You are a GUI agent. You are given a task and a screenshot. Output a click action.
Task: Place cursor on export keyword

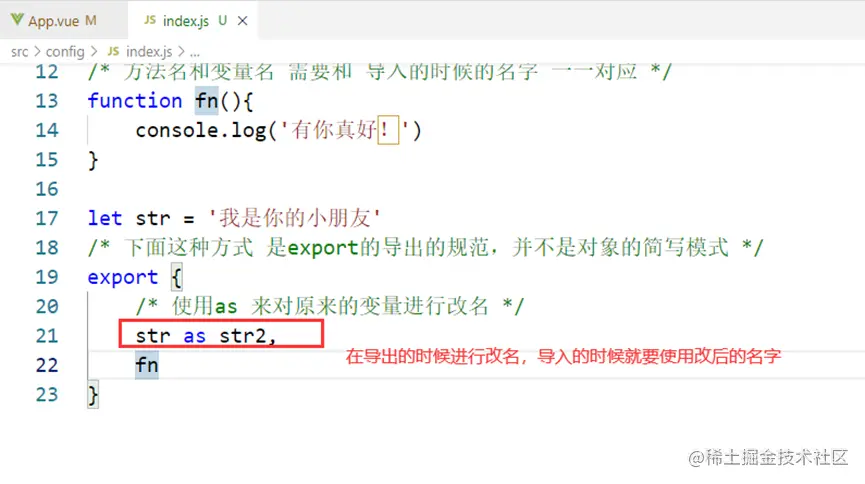point(123,278)
